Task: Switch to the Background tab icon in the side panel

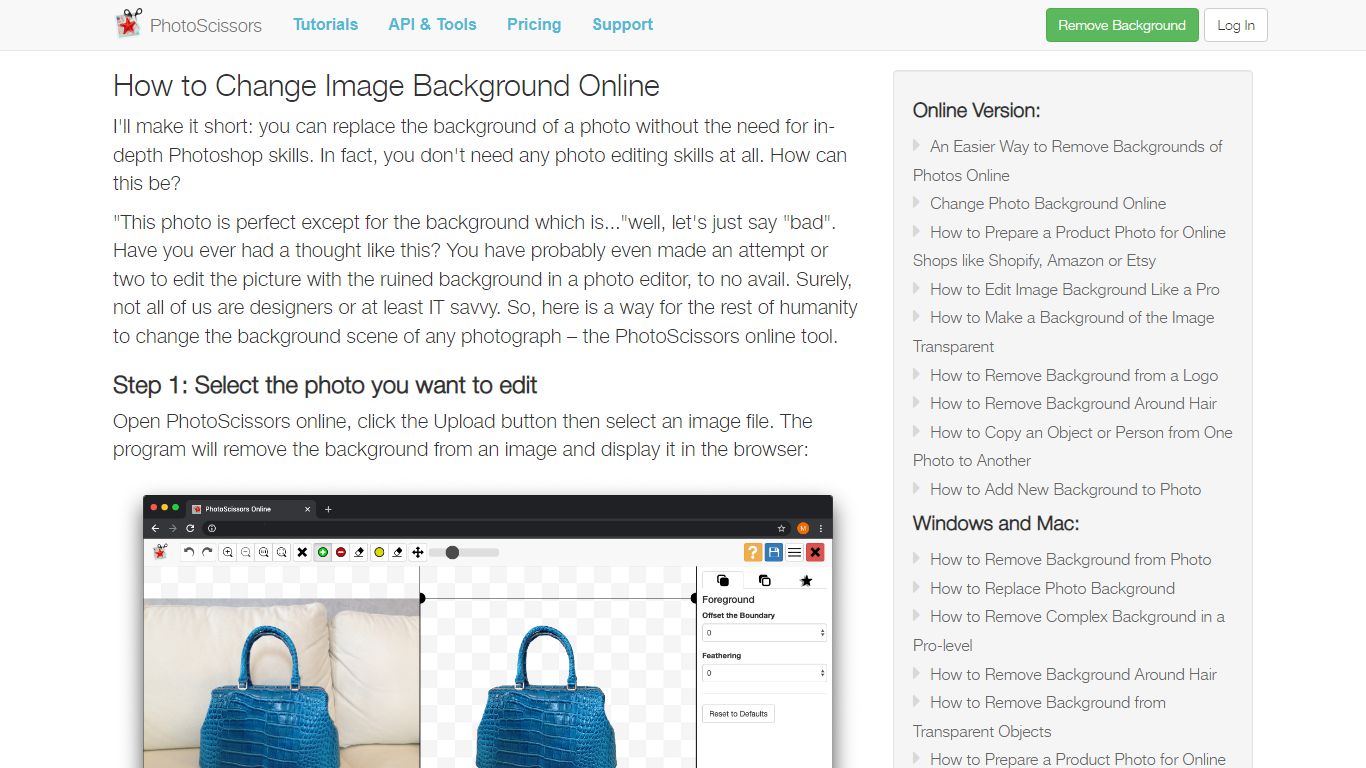Action: click(765, 580)
